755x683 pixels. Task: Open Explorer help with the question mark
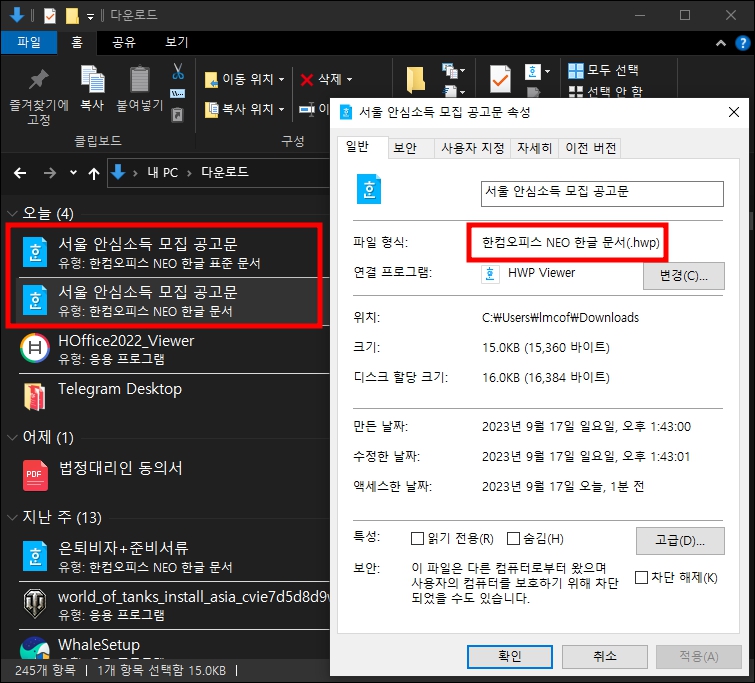742,43
